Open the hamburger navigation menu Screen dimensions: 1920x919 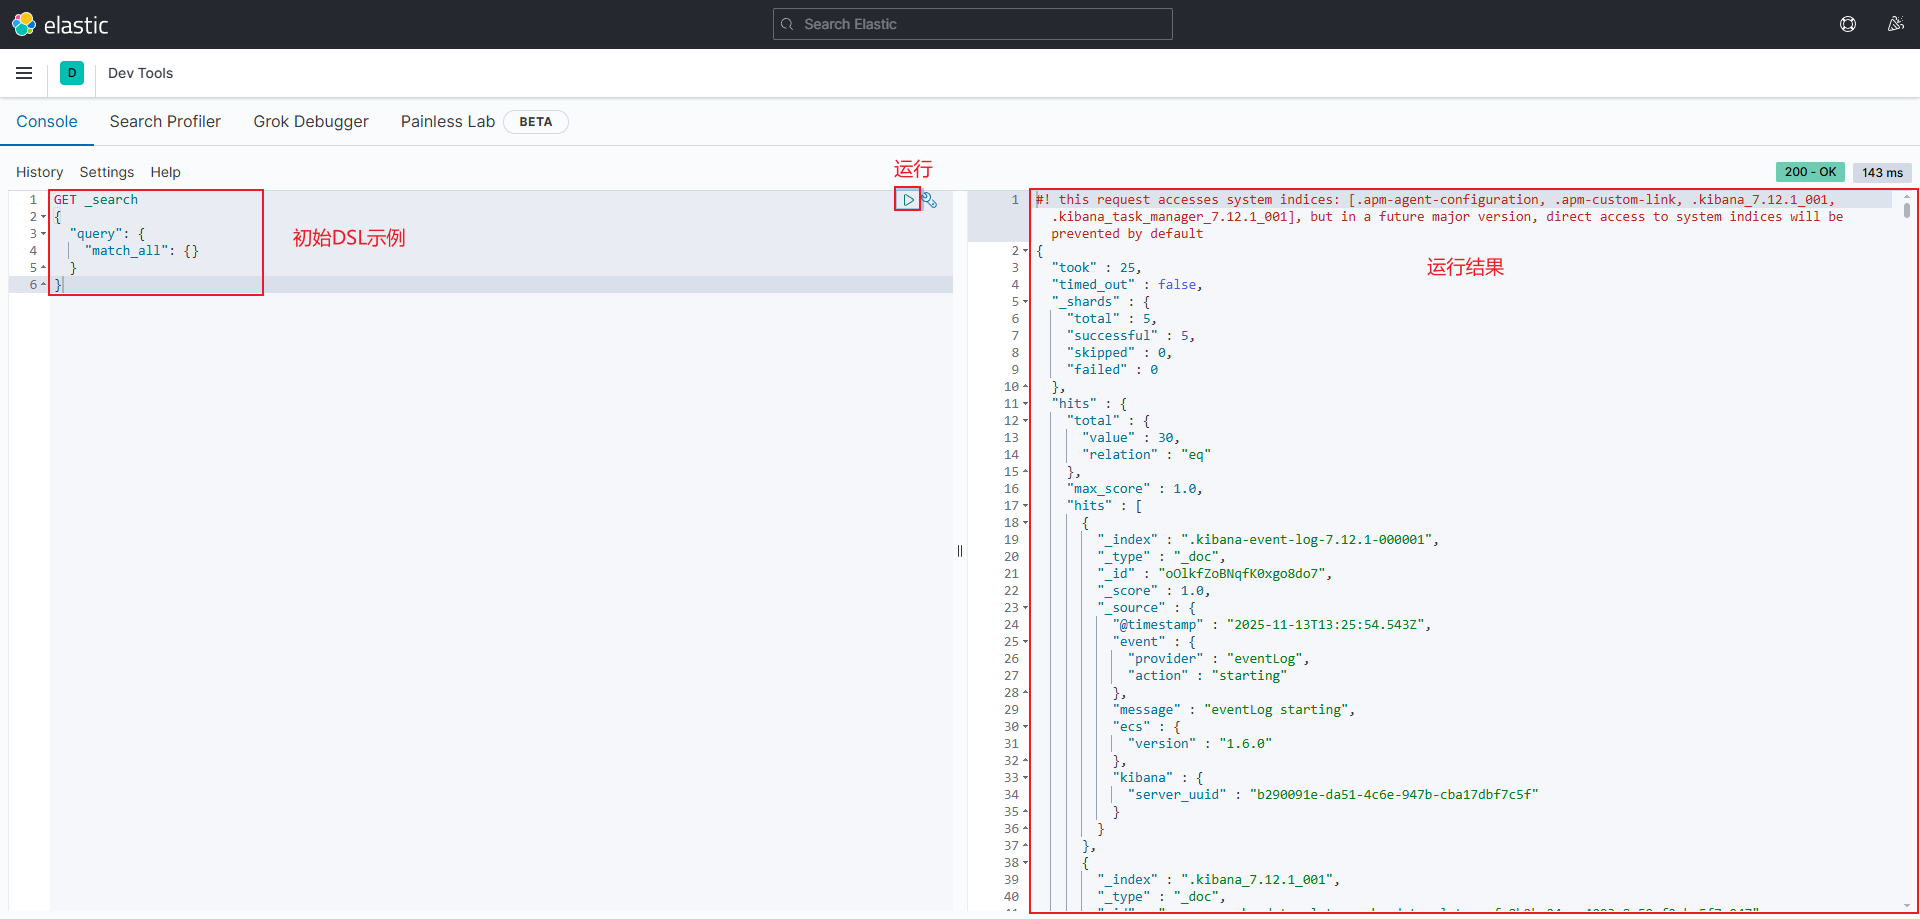point(24,73)
